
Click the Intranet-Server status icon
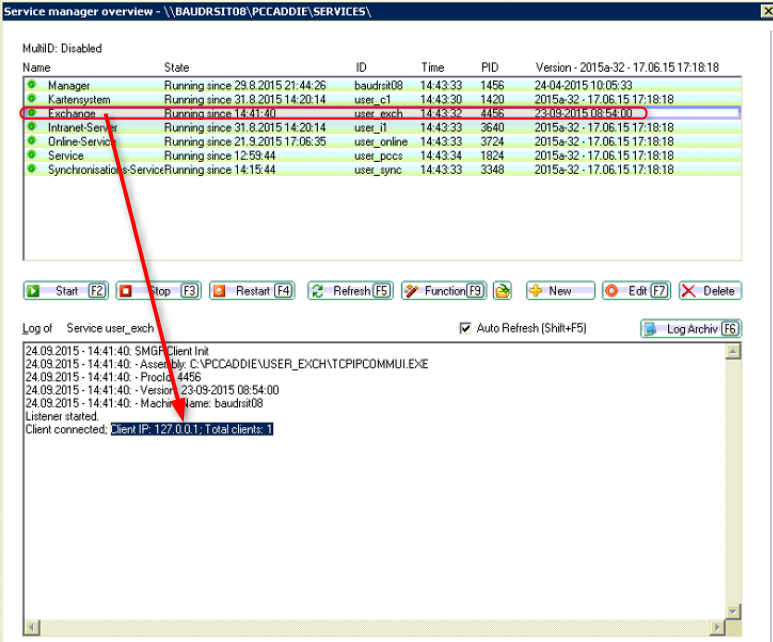[x=32, y=128]
